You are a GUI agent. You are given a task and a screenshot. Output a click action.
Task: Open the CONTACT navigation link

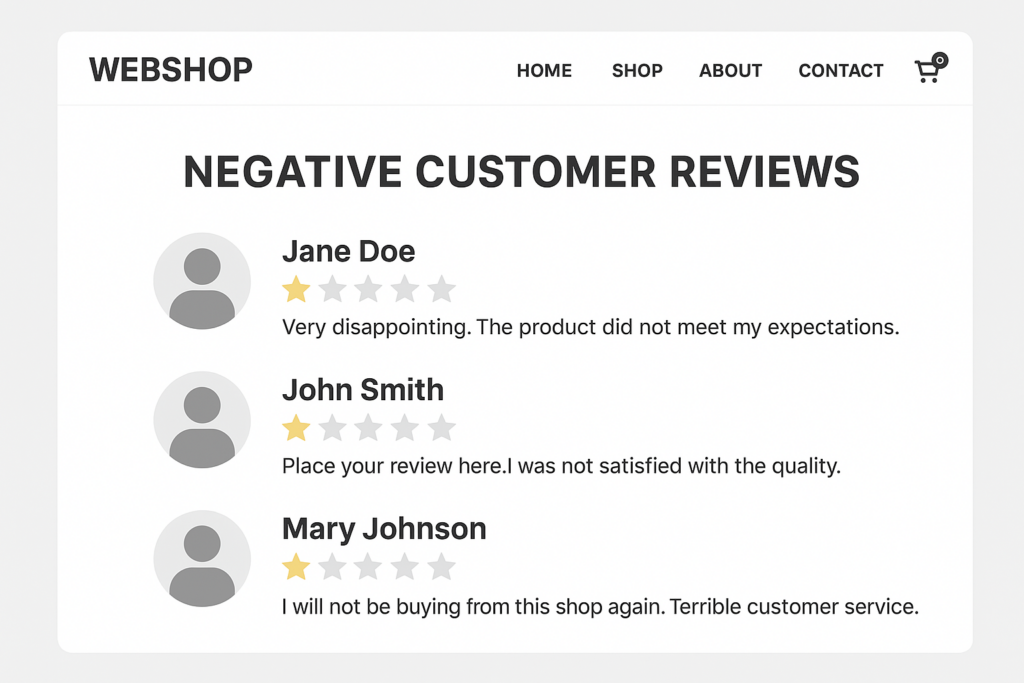tap(840, 71)
